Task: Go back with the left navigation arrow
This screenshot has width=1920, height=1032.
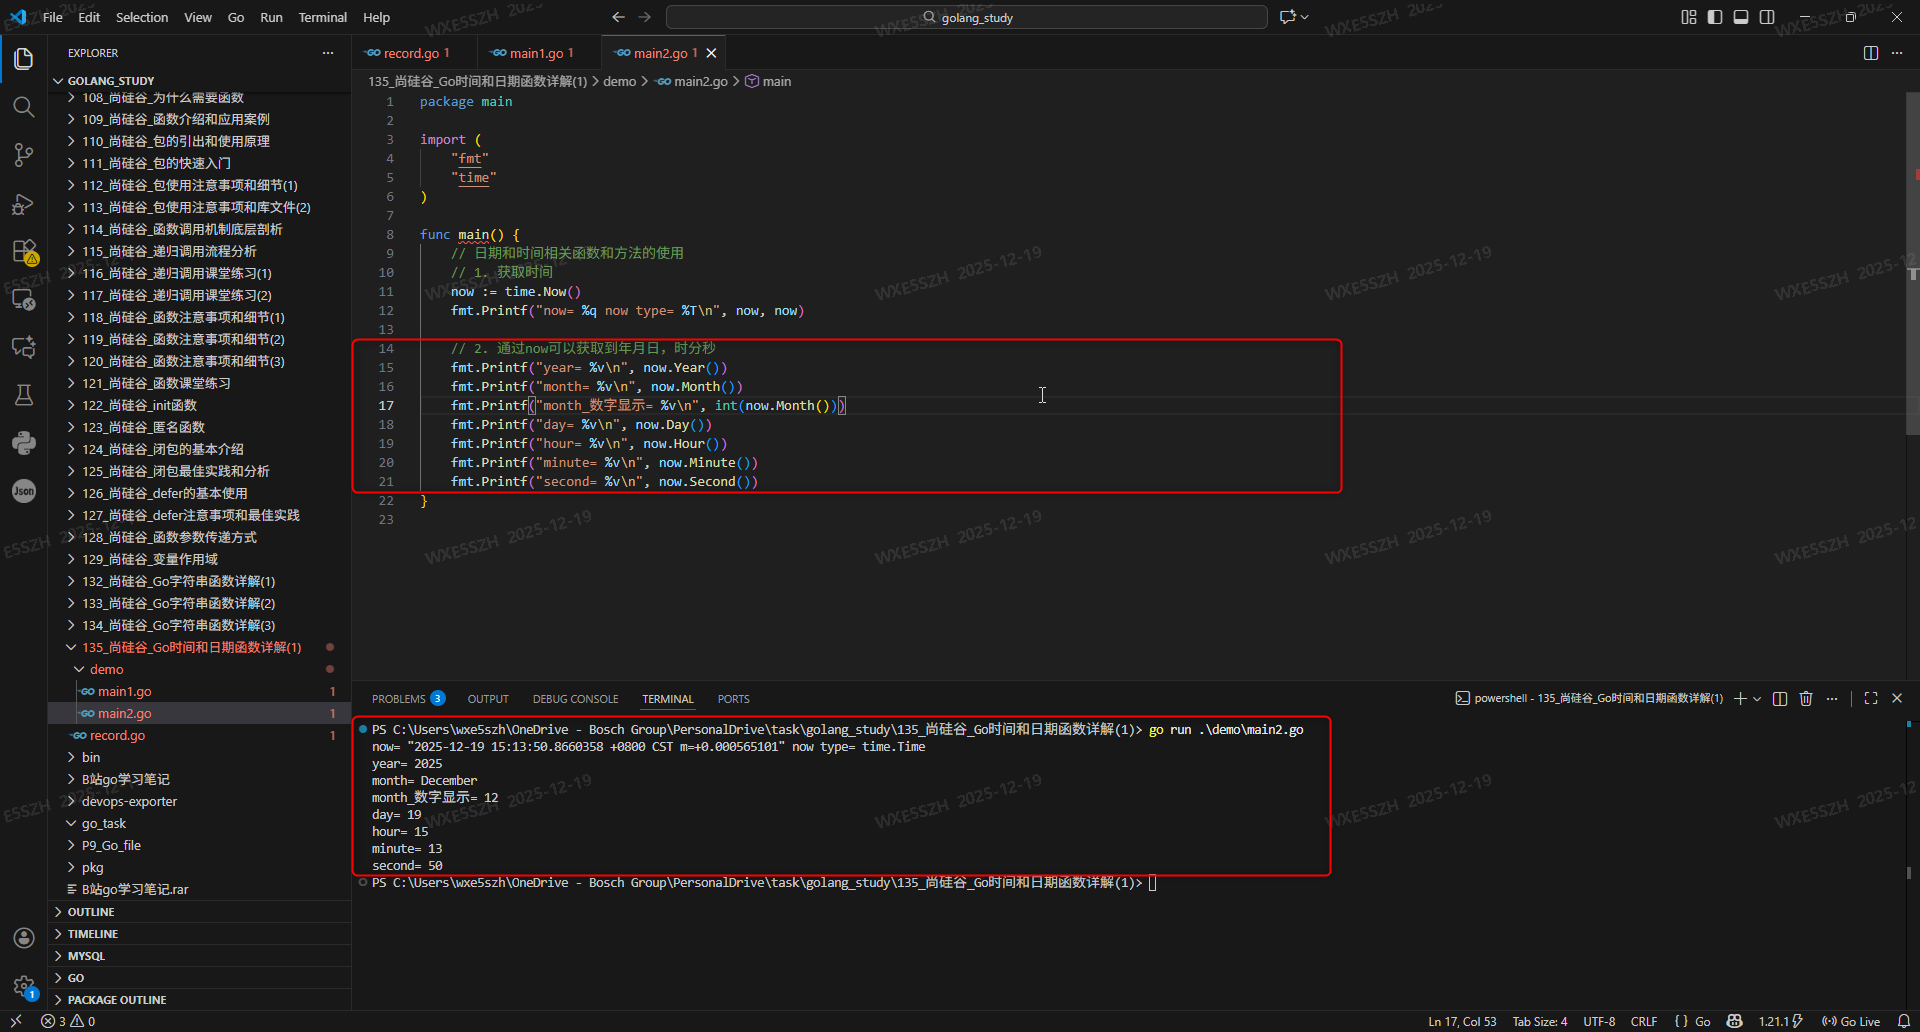Action: 618,17
